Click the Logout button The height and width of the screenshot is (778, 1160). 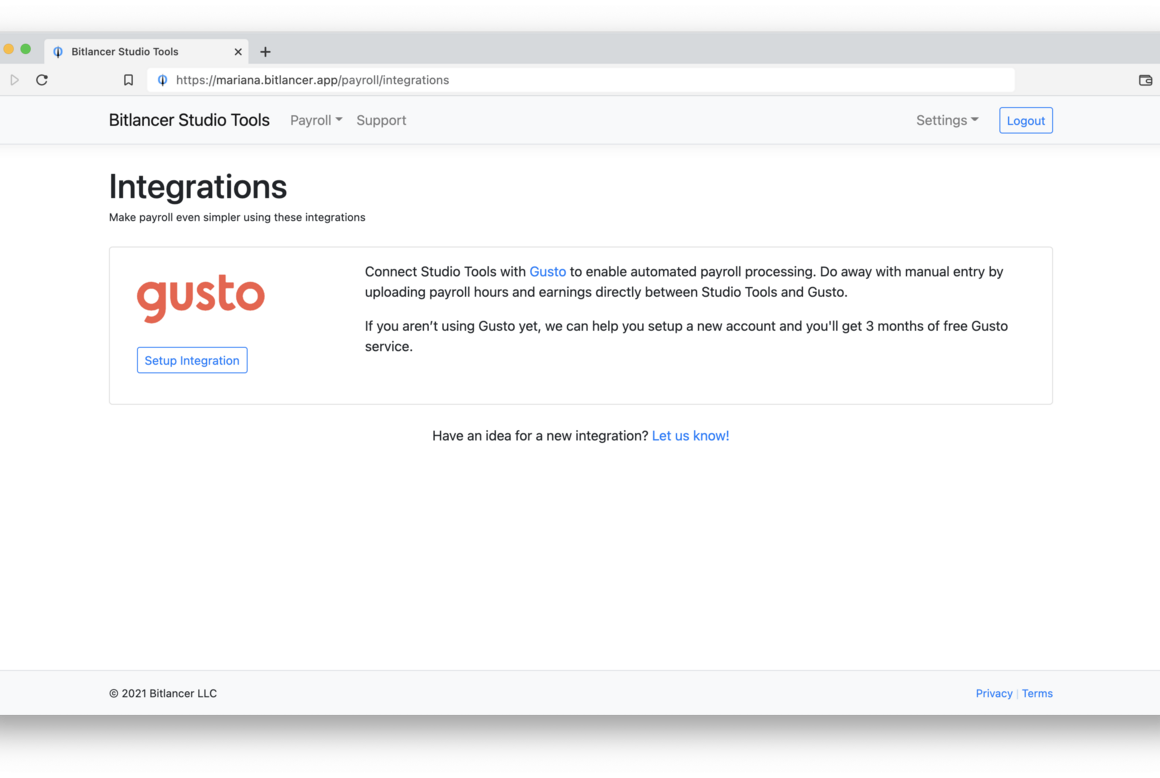tap(1025, 121)
